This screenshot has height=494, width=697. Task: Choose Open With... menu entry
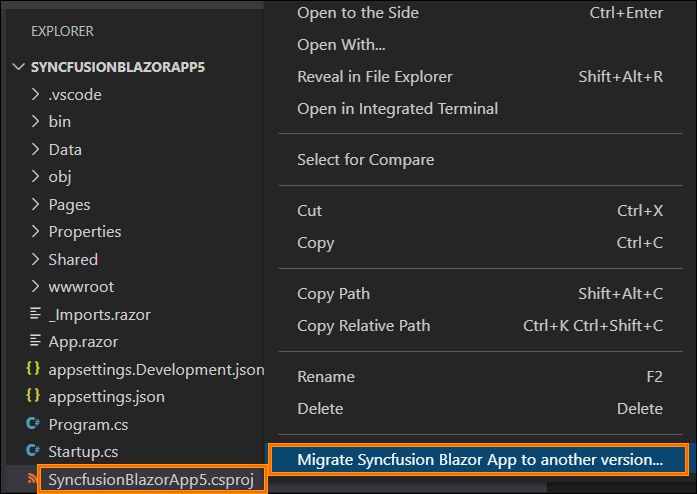480,45
